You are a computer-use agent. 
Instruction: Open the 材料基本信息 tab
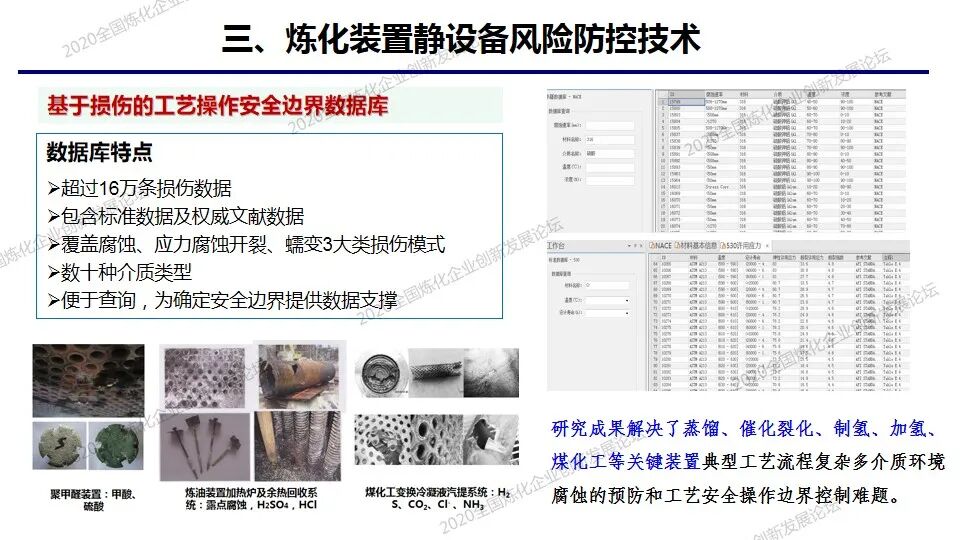(x=696, y=246)
